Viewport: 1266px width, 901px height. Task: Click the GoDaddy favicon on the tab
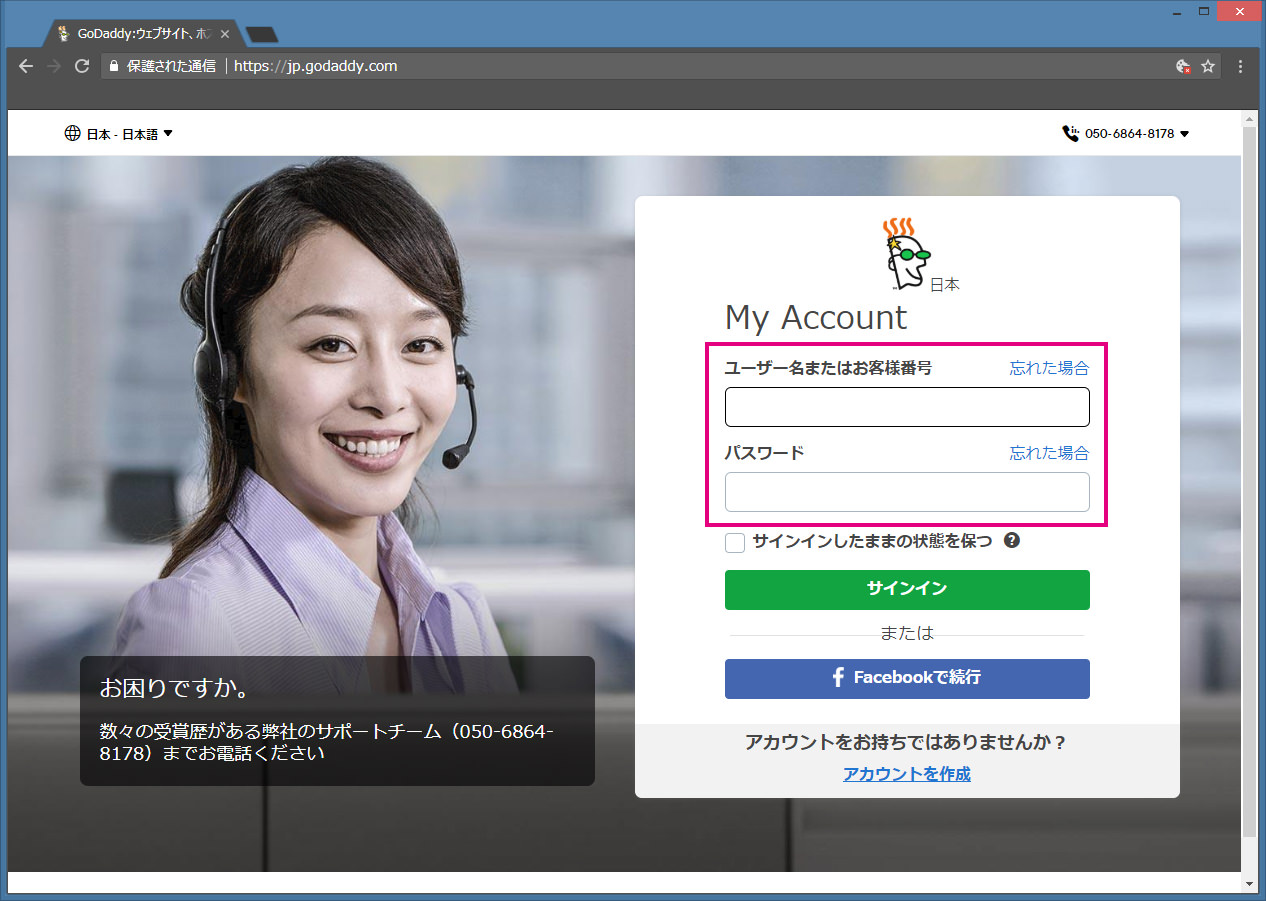[64, 33]
